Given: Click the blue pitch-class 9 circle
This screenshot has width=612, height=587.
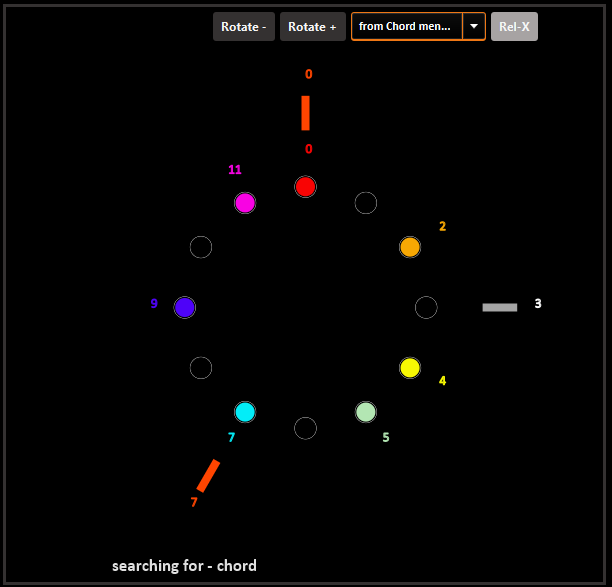Looking at the screenshot, I should (x=184, y=308).
